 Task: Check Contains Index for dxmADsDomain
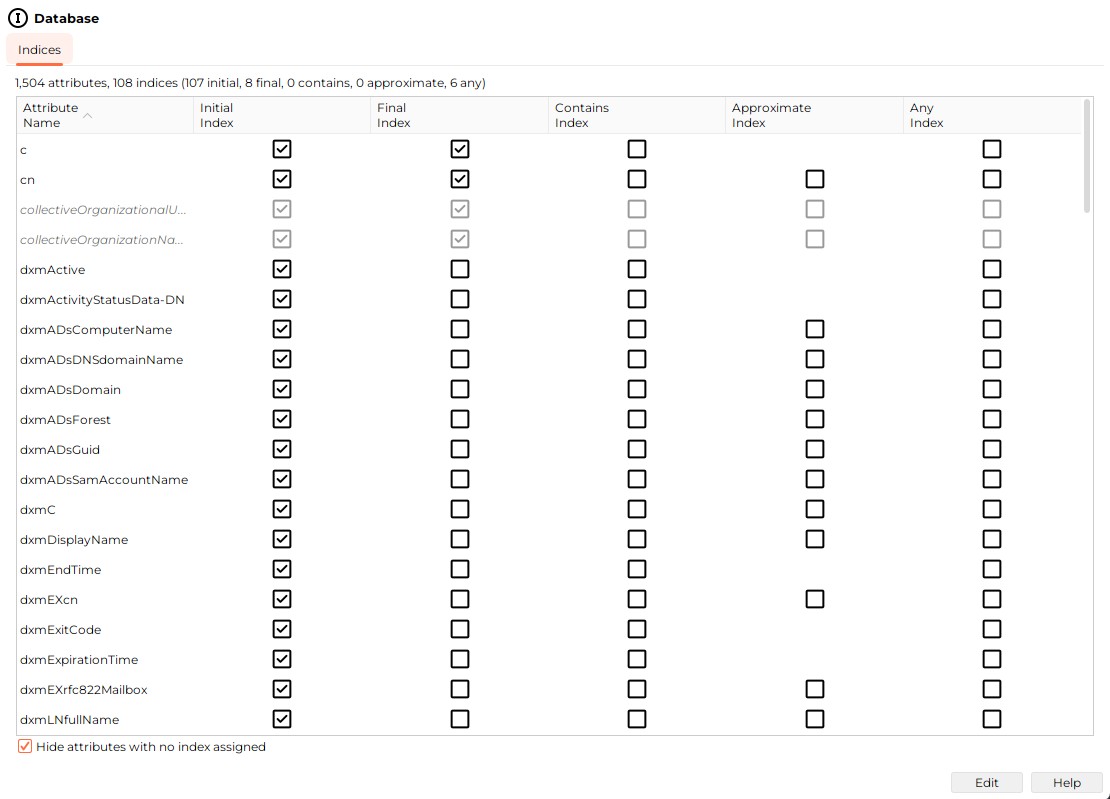[x=637, y=389]
